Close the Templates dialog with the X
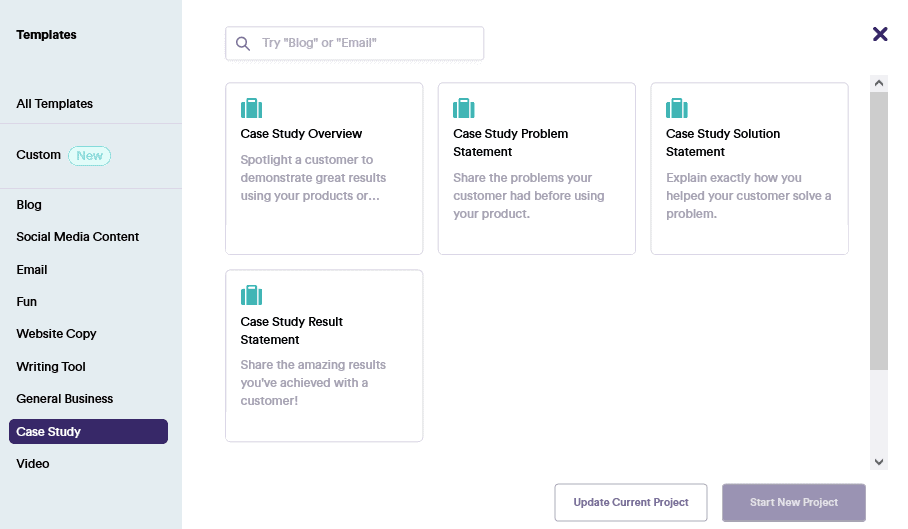 [880, 34]
